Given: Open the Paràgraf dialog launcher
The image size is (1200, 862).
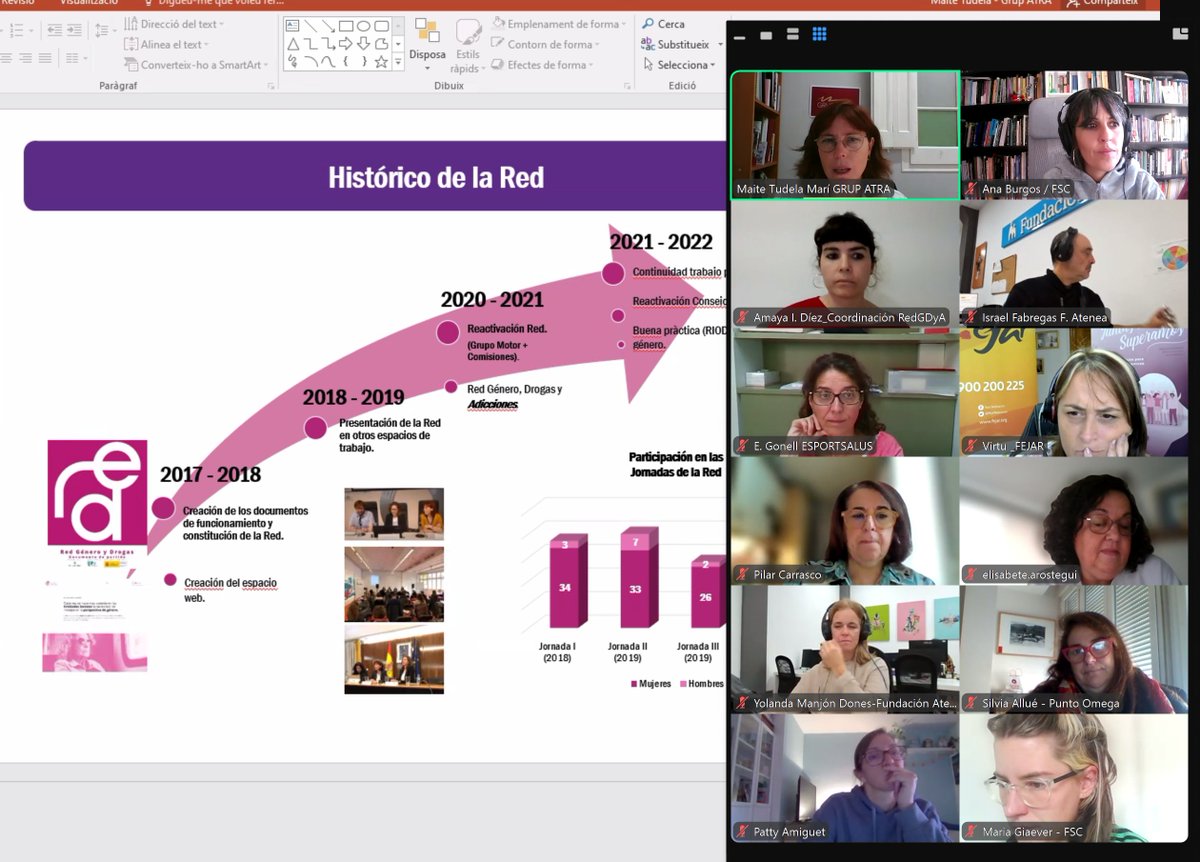Looking at the screenshot, I should [x=271, y=86].
